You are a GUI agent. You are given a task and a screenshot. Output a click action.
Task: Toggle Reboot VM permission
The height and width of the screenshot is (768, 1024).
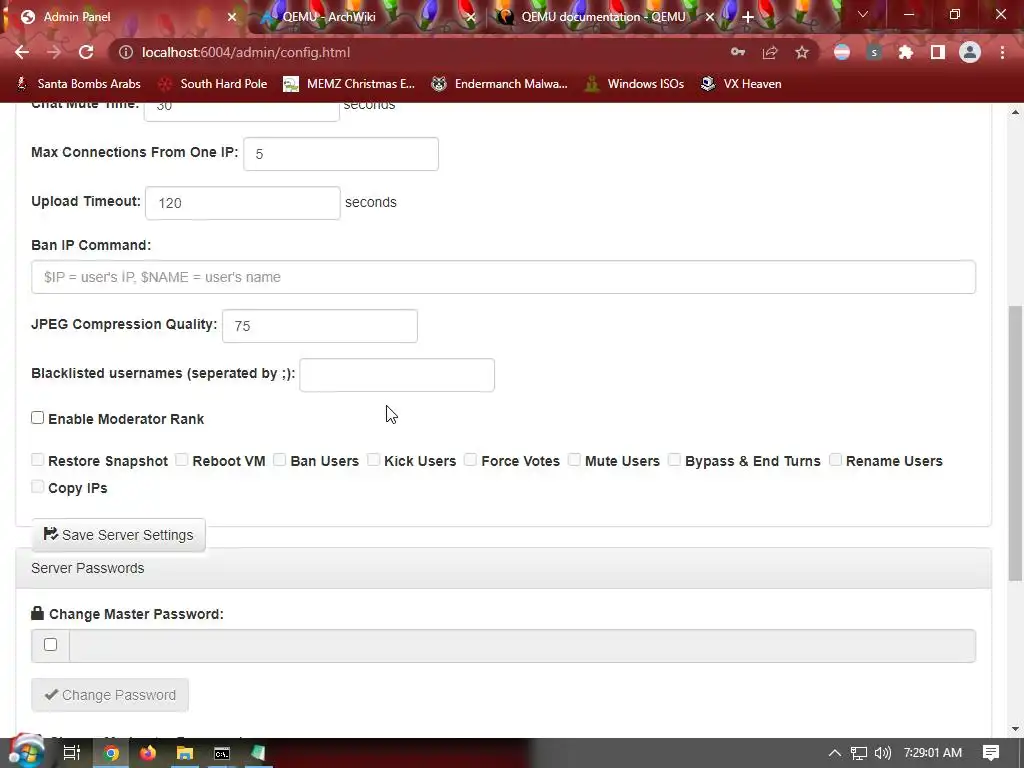tap(182, 460)
